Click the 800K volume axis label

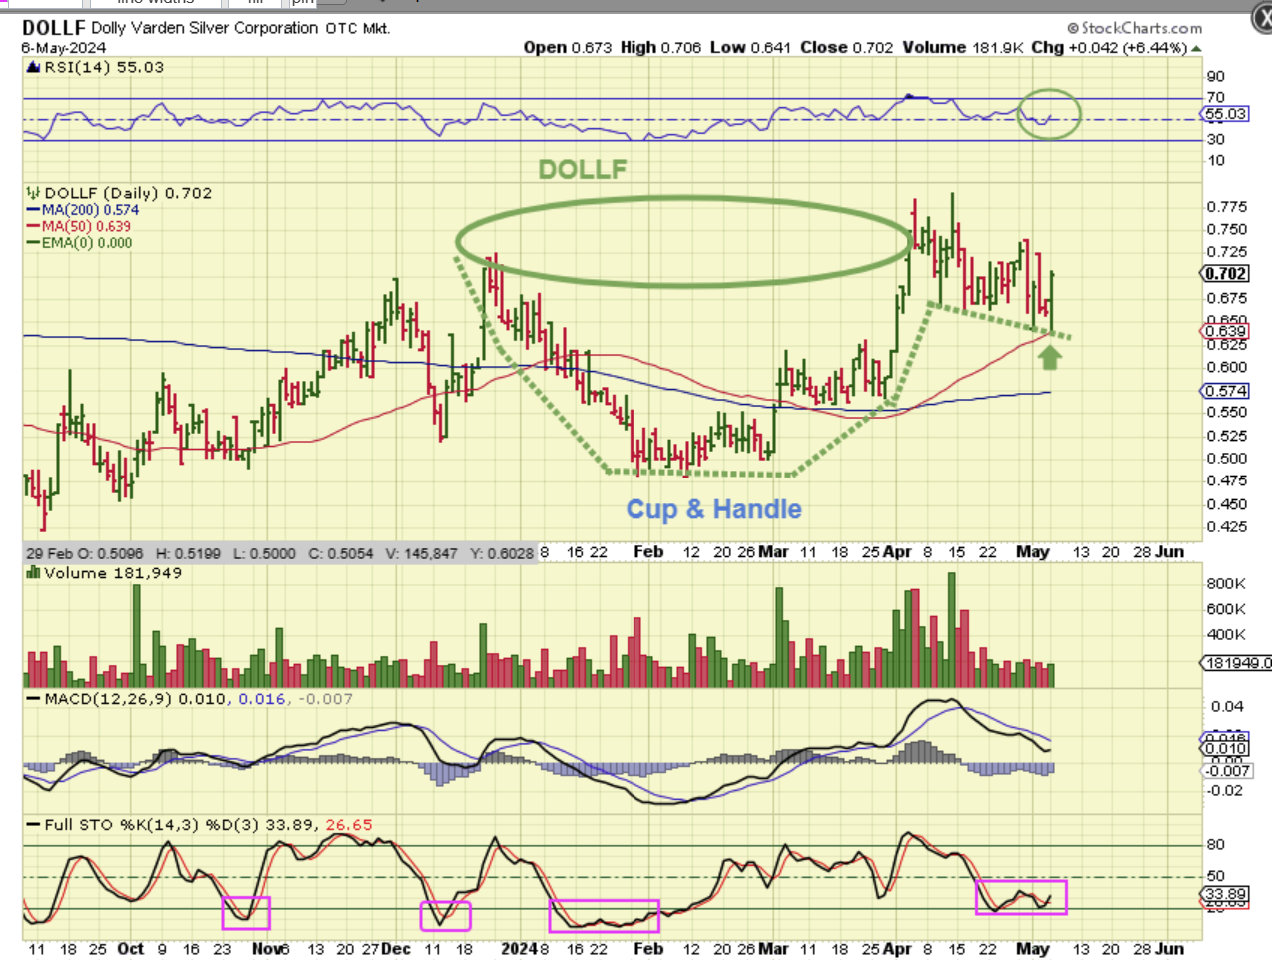(x=1226, y=583)
